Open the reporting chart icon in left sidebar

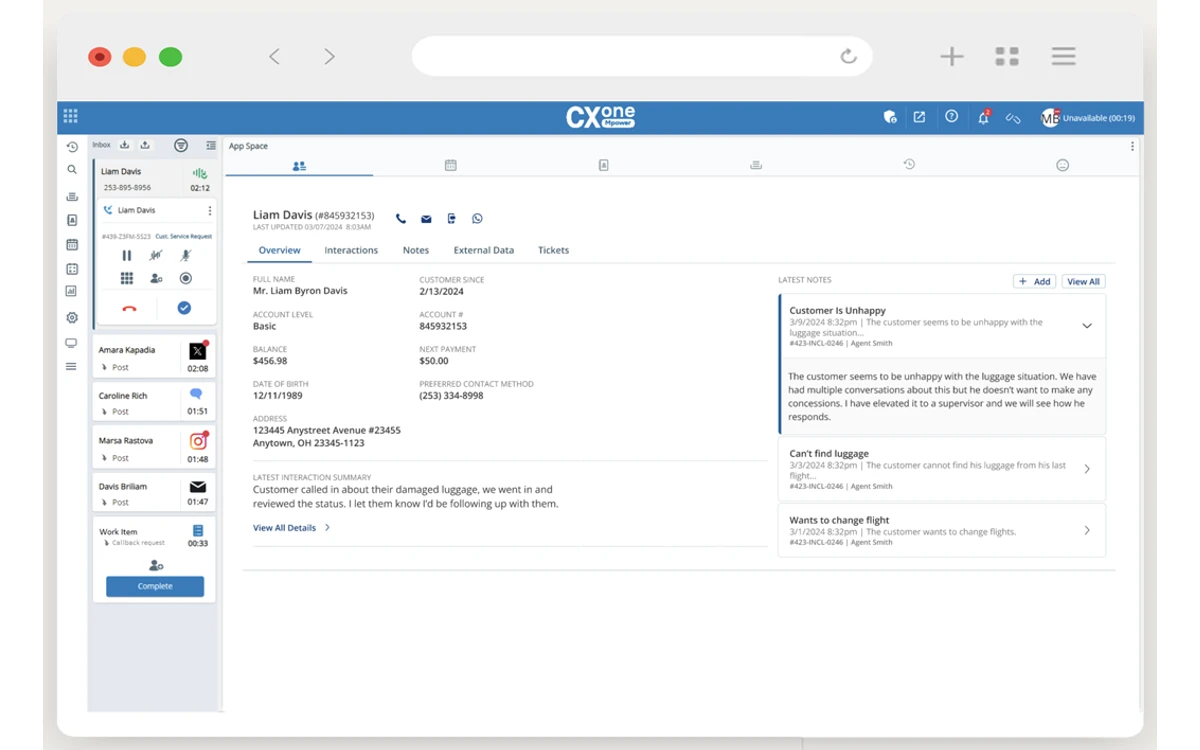72,292
